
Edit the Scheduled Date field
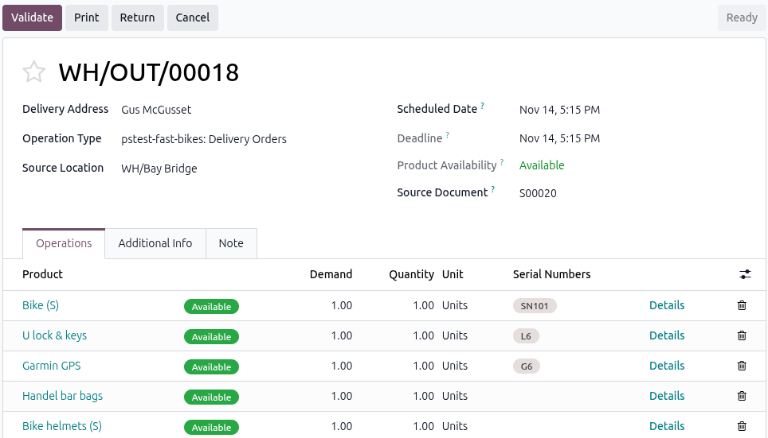[573, 110]
